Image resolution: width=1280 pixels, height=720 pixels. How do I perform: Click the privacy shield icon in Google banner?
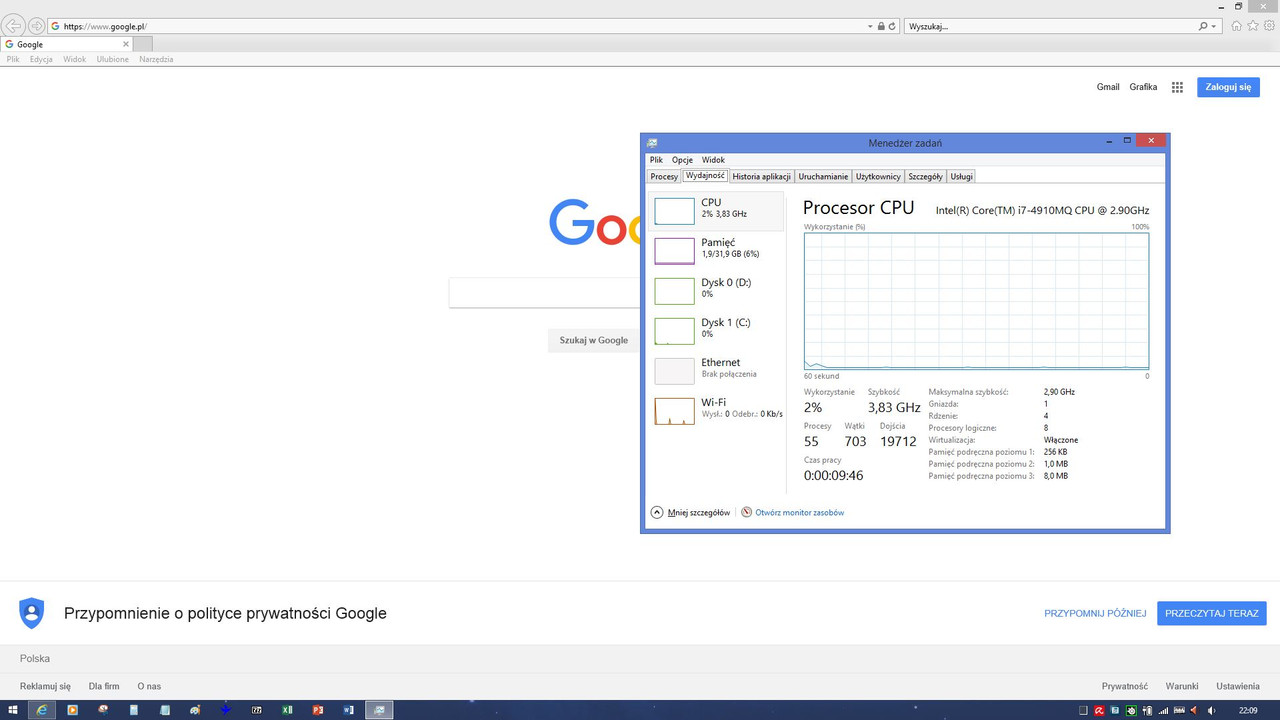click(x=32, y=613)
